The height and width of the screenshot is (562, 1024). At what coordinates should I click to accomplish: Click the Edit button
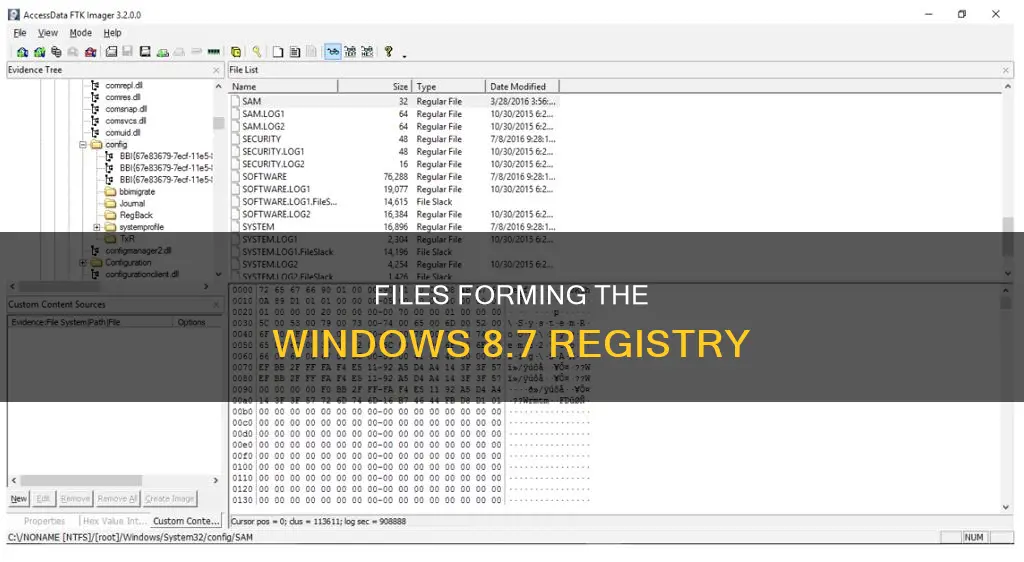tap(43, 499)
